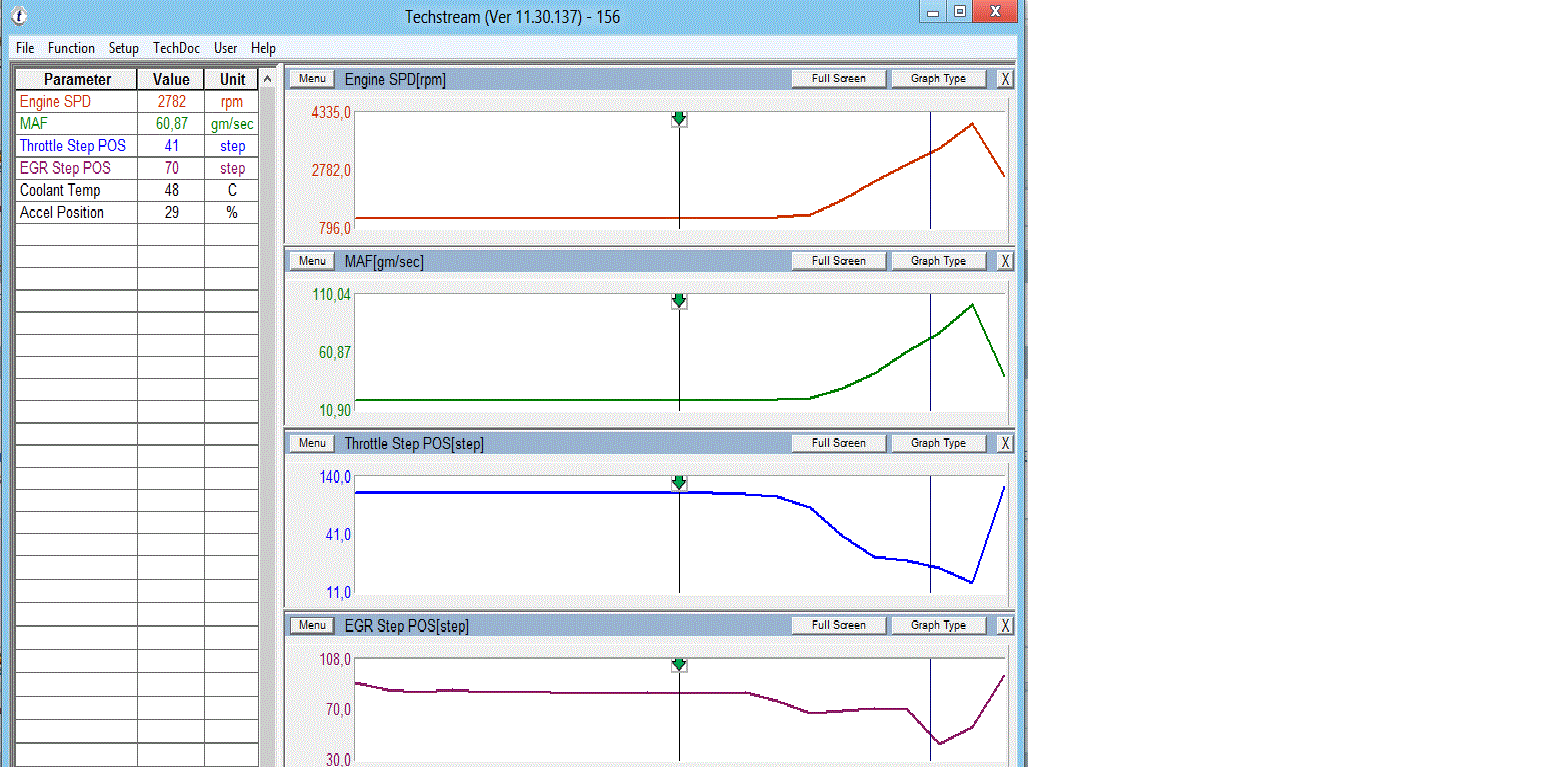Show Engine SPD graph in Full Screen
The height and width of the screenshot is (767, 1554).
pyautogui.click(x=838, y=79)
